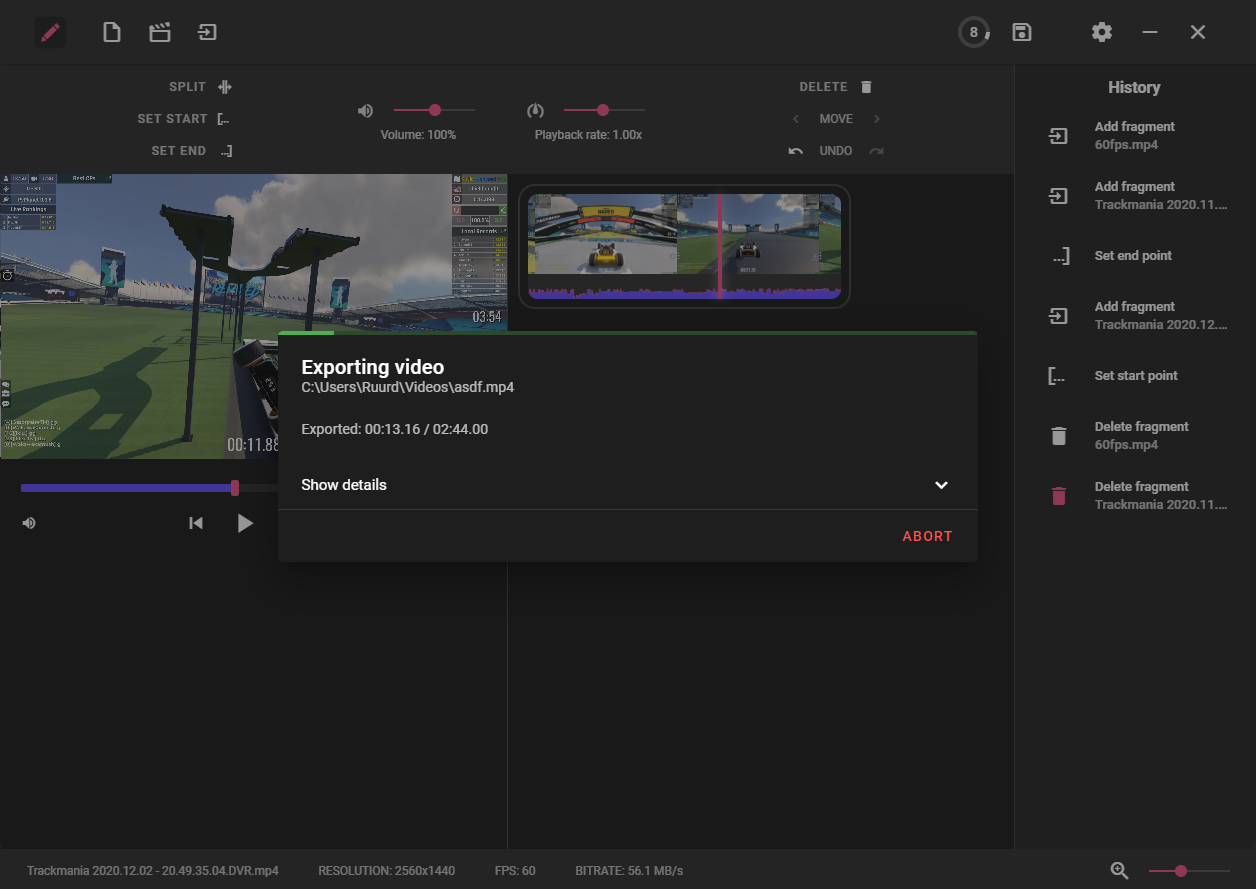1256x889 pixels.
Task: Click the playback rate speedometer icon
Action: click(536, 110)
